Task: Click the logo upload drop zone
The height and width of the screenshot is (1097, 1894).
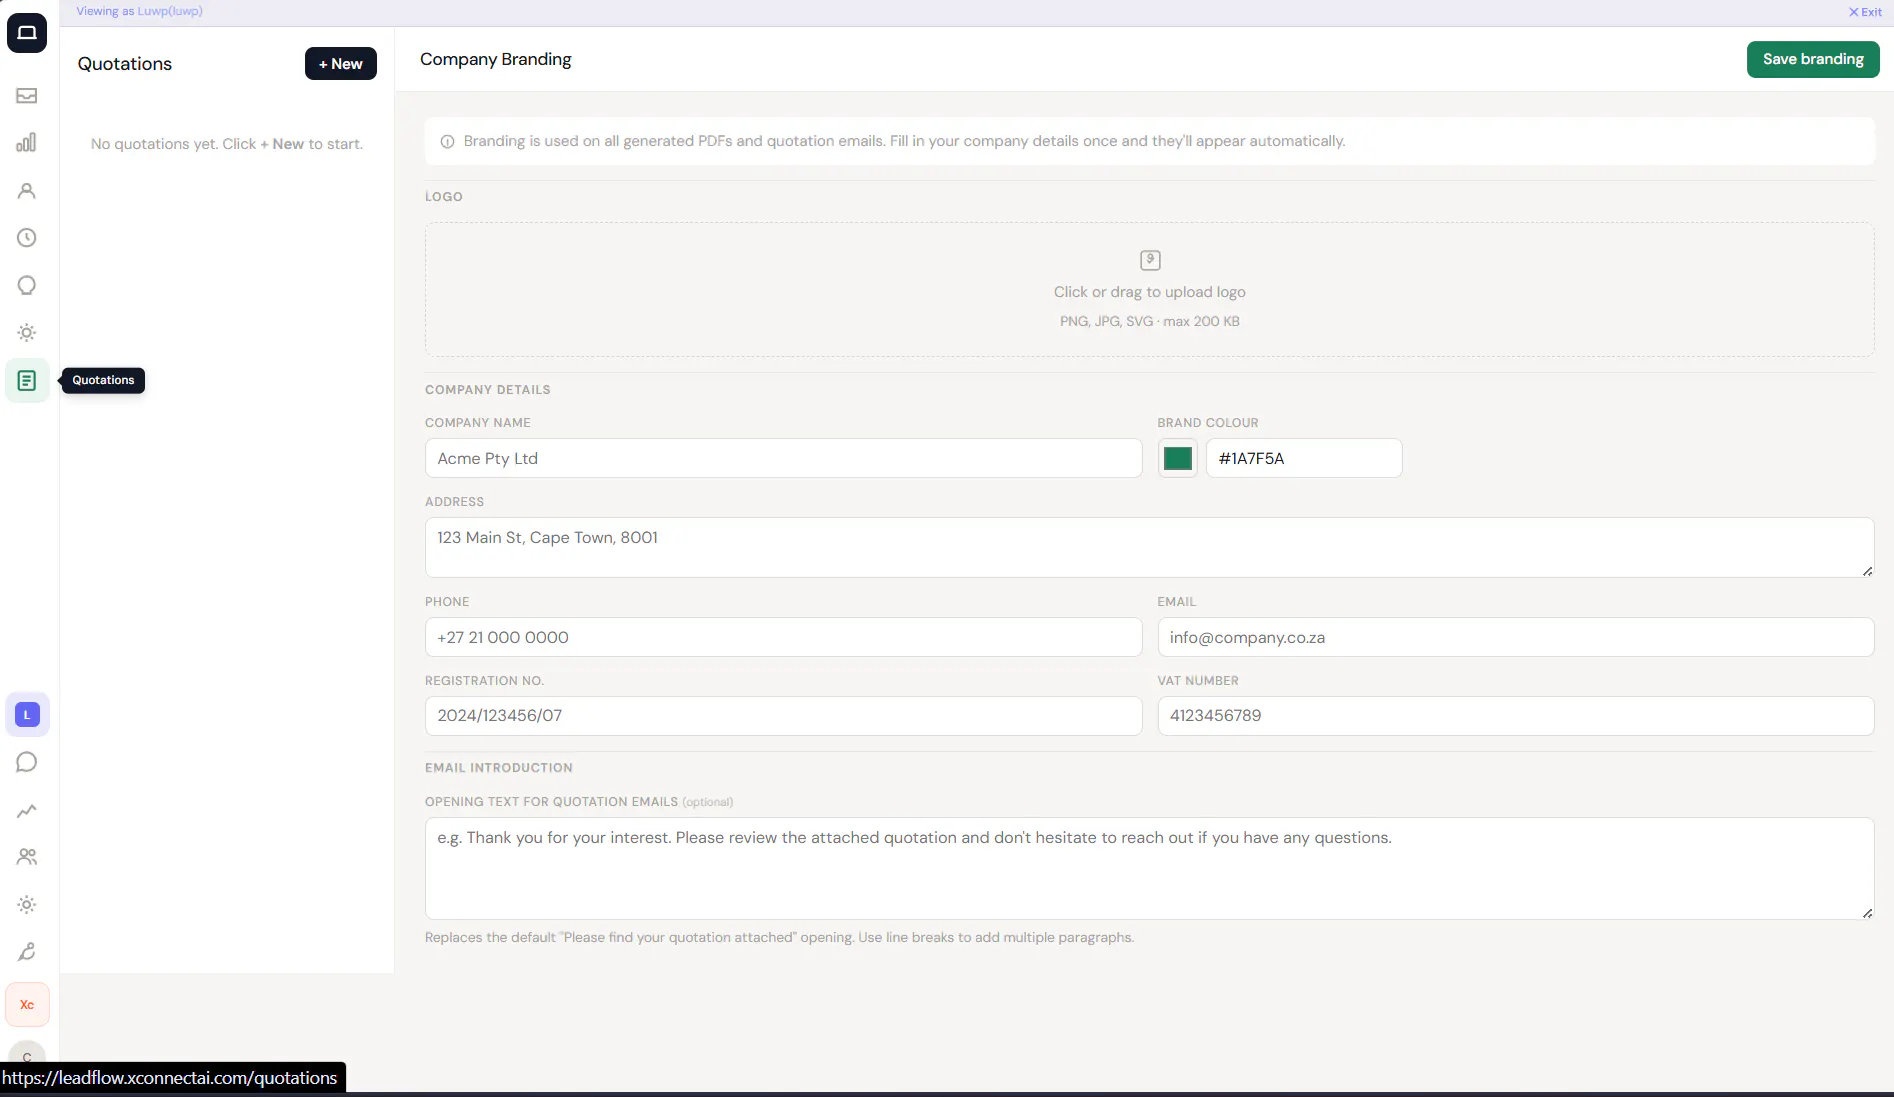Action: coord(1150,290)
